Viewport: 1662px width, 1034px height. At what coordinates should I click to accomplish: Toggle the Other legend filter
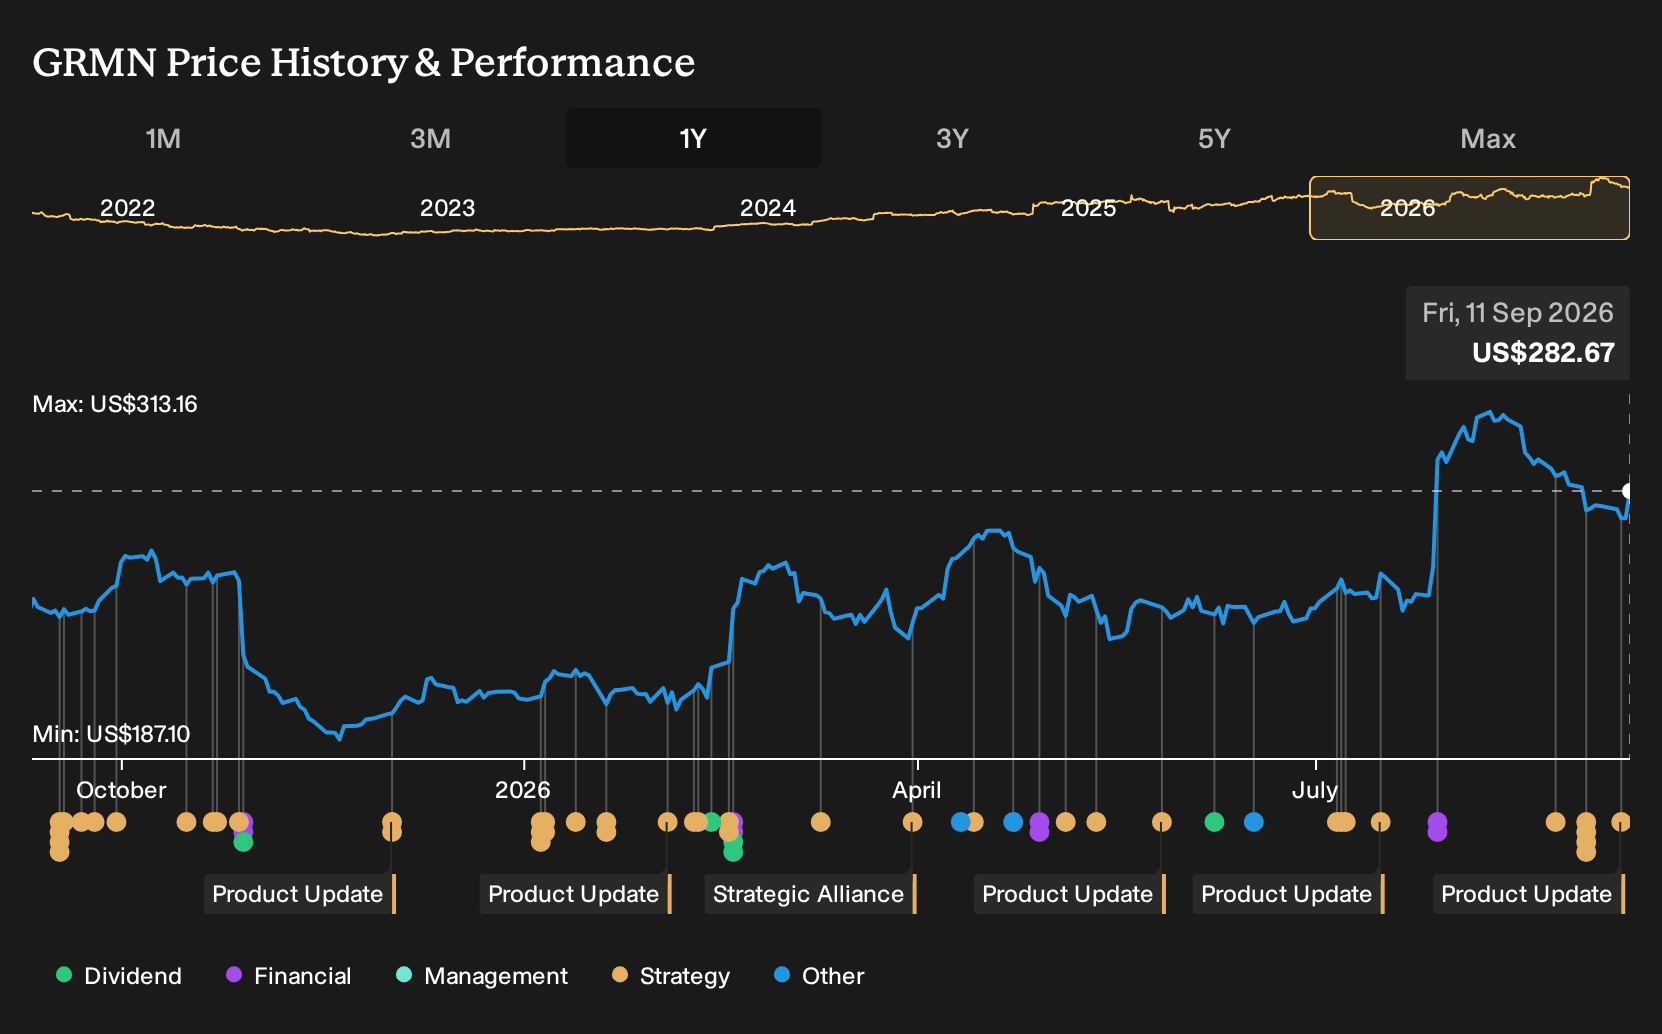(x=819, y=976)
